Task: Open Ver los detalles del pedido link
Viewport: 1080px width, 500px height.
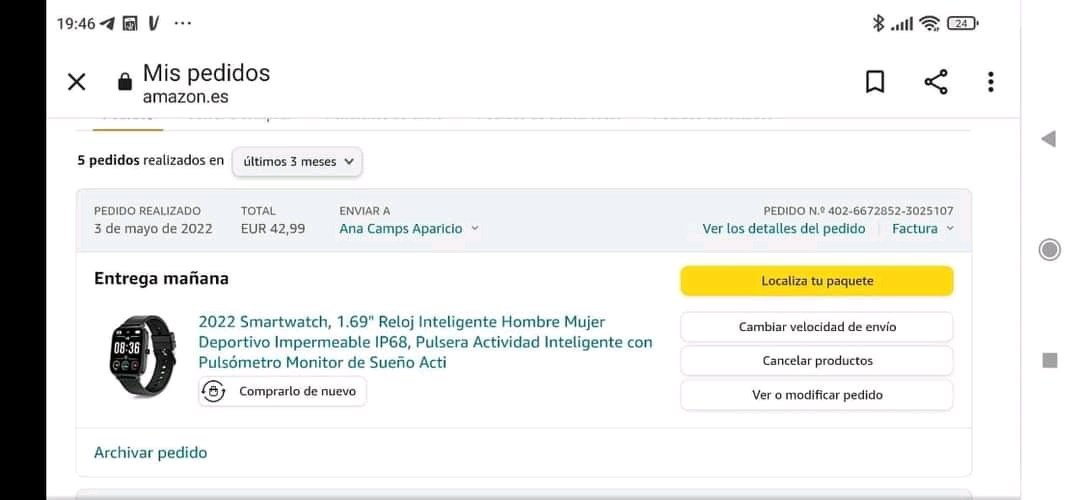Action: coord(783,229)
